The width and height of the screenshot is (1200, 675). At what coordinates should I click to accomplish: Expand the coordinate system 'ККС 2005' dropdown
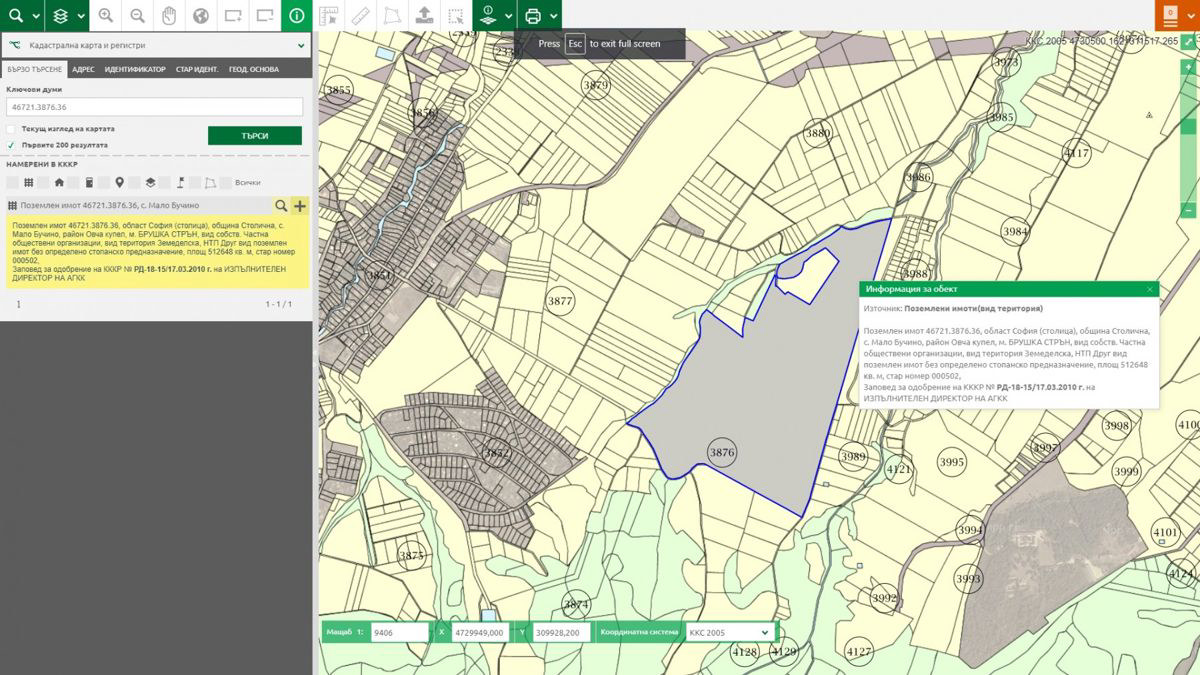[x=729, y=632]
